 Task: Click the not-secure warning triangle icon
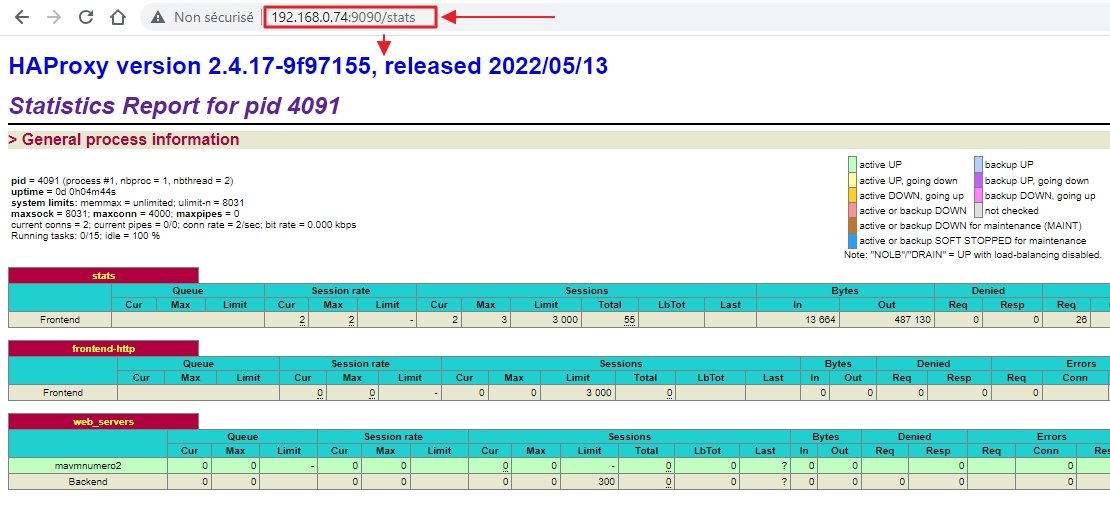tap(157, 18)
